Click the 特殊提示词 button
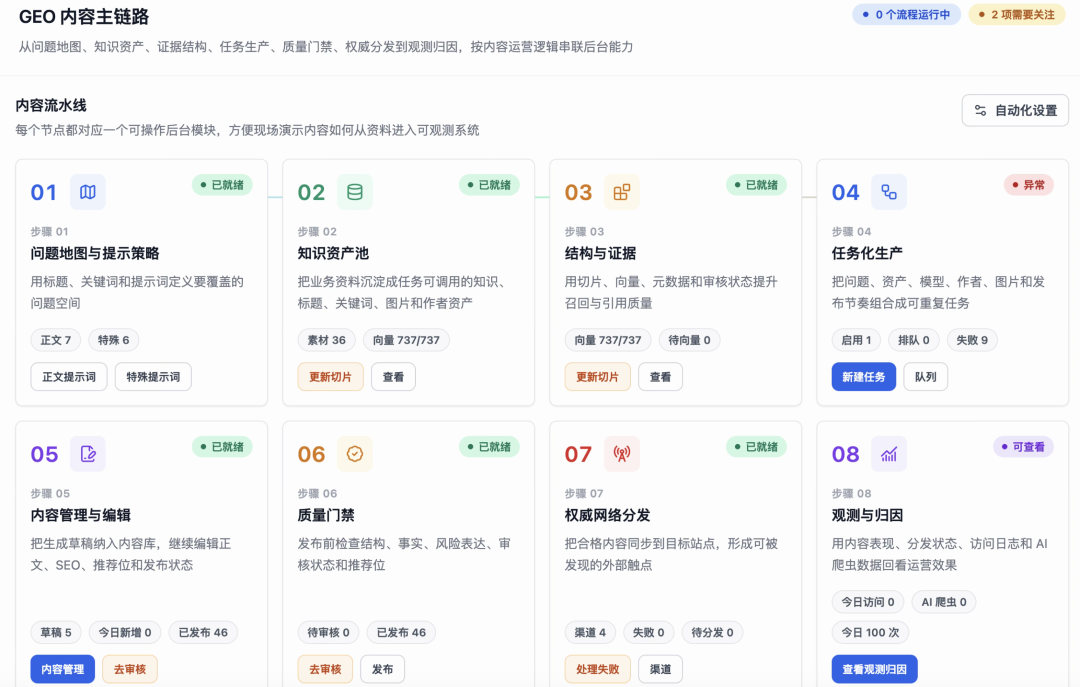The height and width of the screenshot is (687, 1080). point(153,377)
